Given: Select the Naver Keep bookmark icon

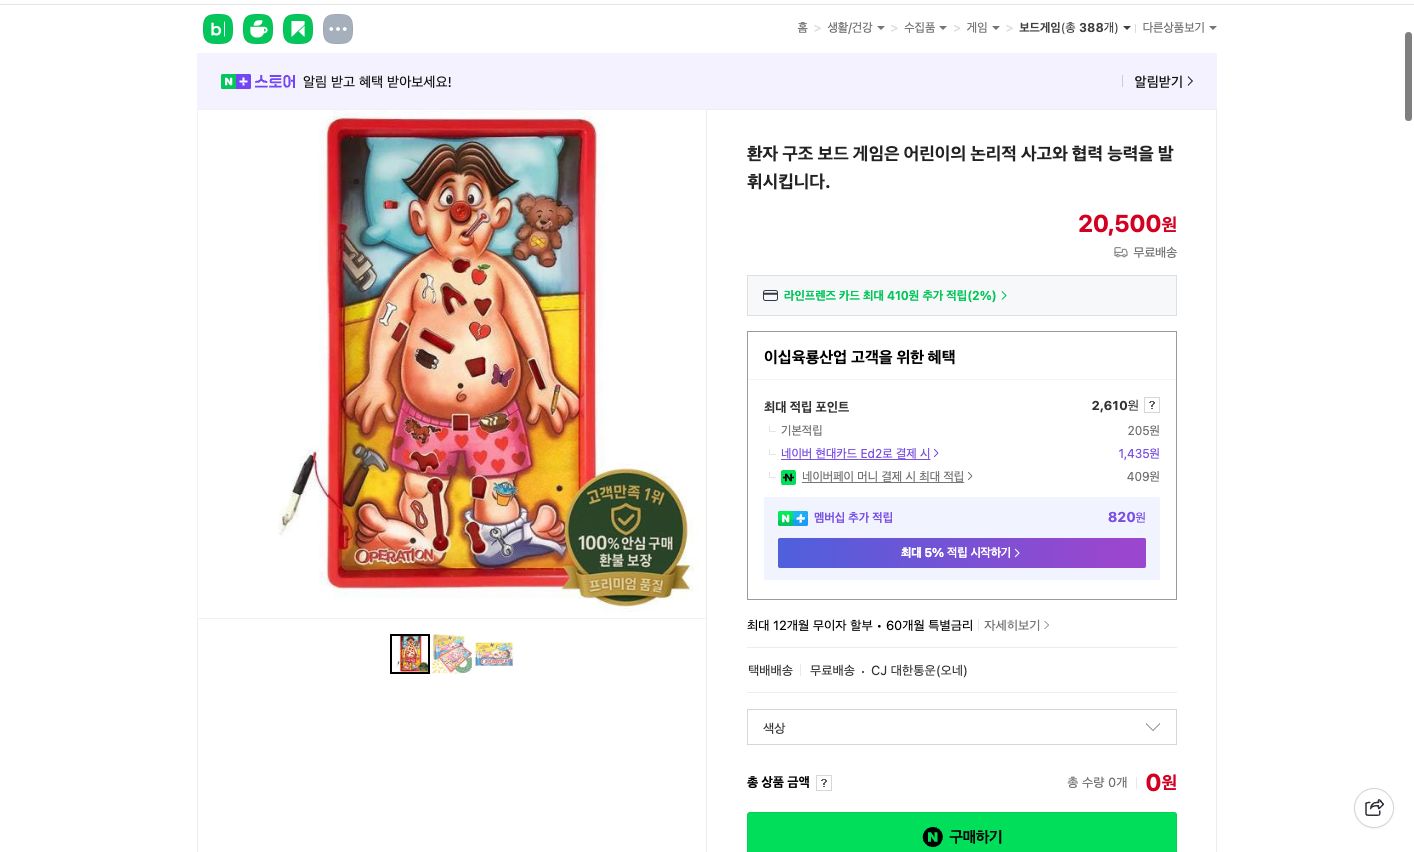Looking at the screenshot, I should click(298, 29).
